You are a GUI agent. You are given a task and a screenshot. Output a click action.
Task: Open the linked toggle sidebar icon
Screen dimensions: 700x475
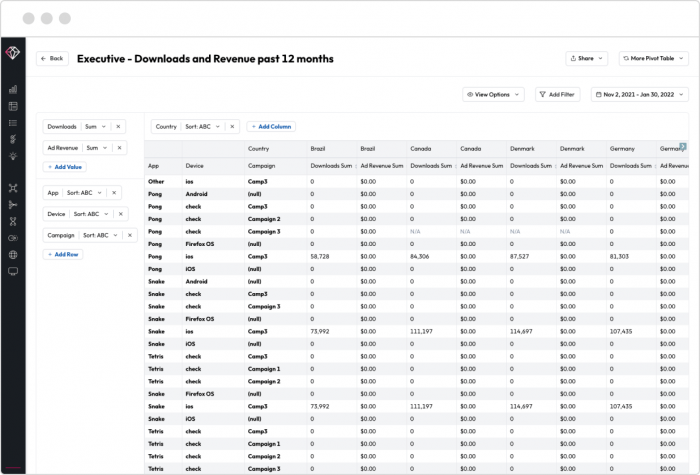pyautogui.click(x=13, y=238)
